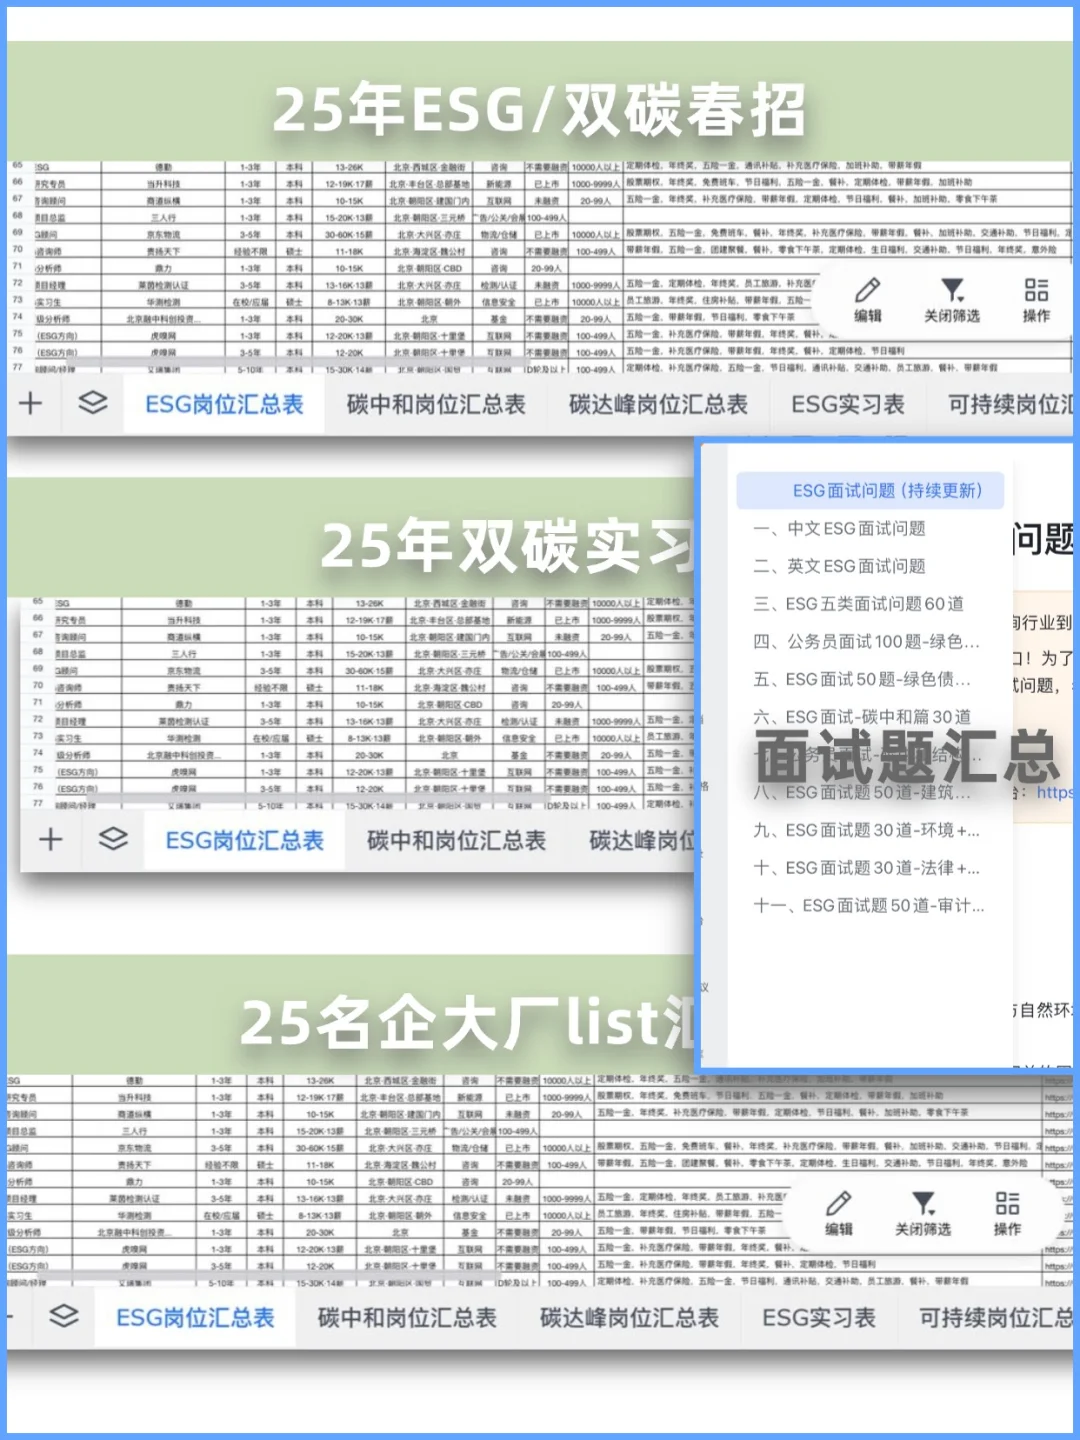Jump to 十、ESG面试题30道-法律
This screenshot has width=1080, height=1440.
(866, 868)
